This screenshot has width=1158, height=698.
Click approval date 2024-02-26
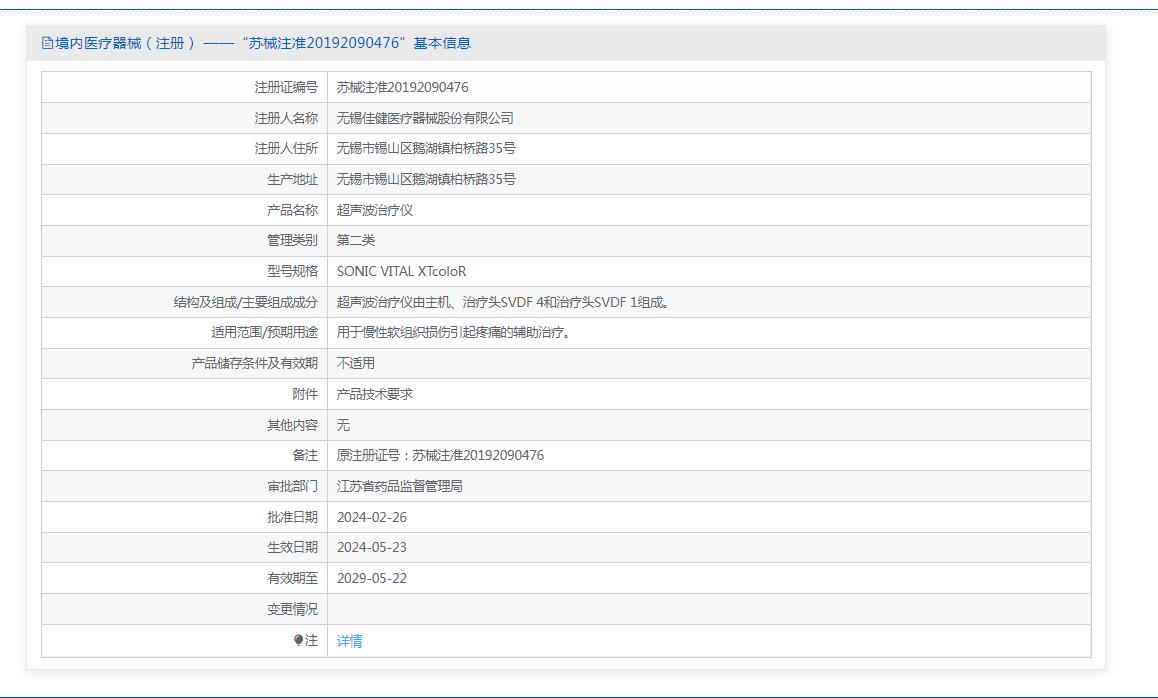tap(371, 517)
